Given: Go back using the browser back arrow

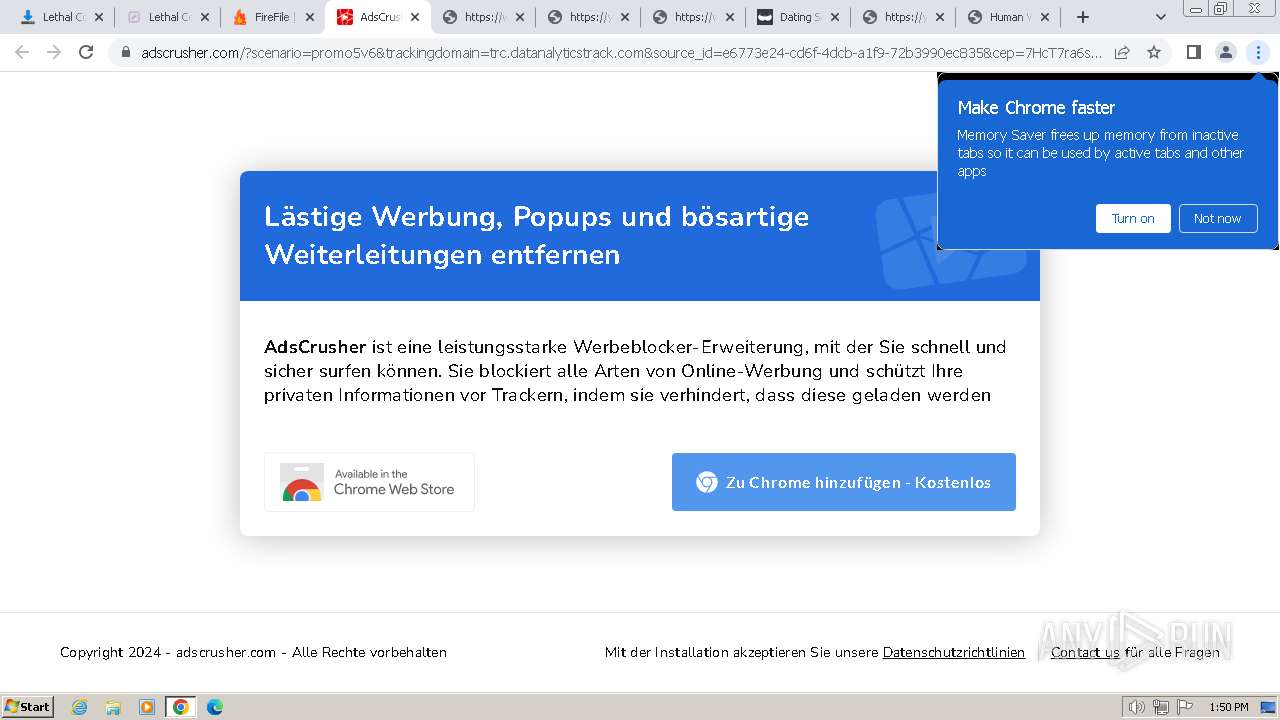Looking at the screenshot, I should [x=22, y=52].
